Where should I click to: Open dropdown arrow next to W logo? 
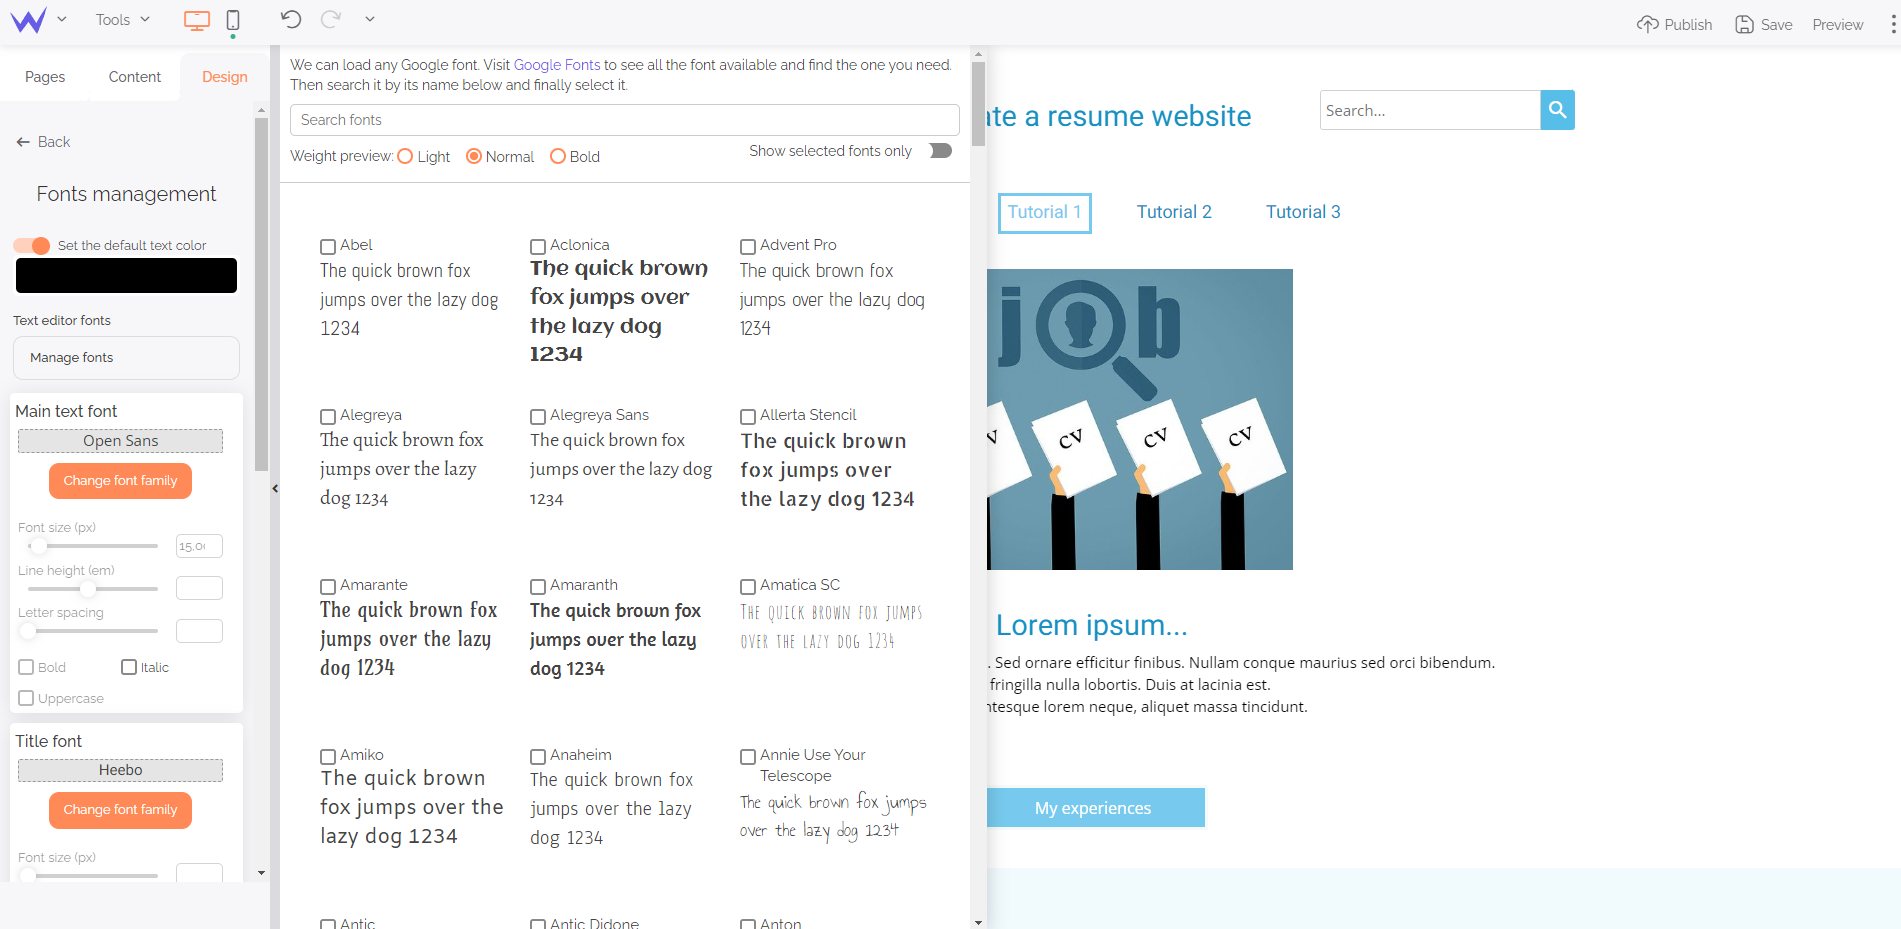62,19
